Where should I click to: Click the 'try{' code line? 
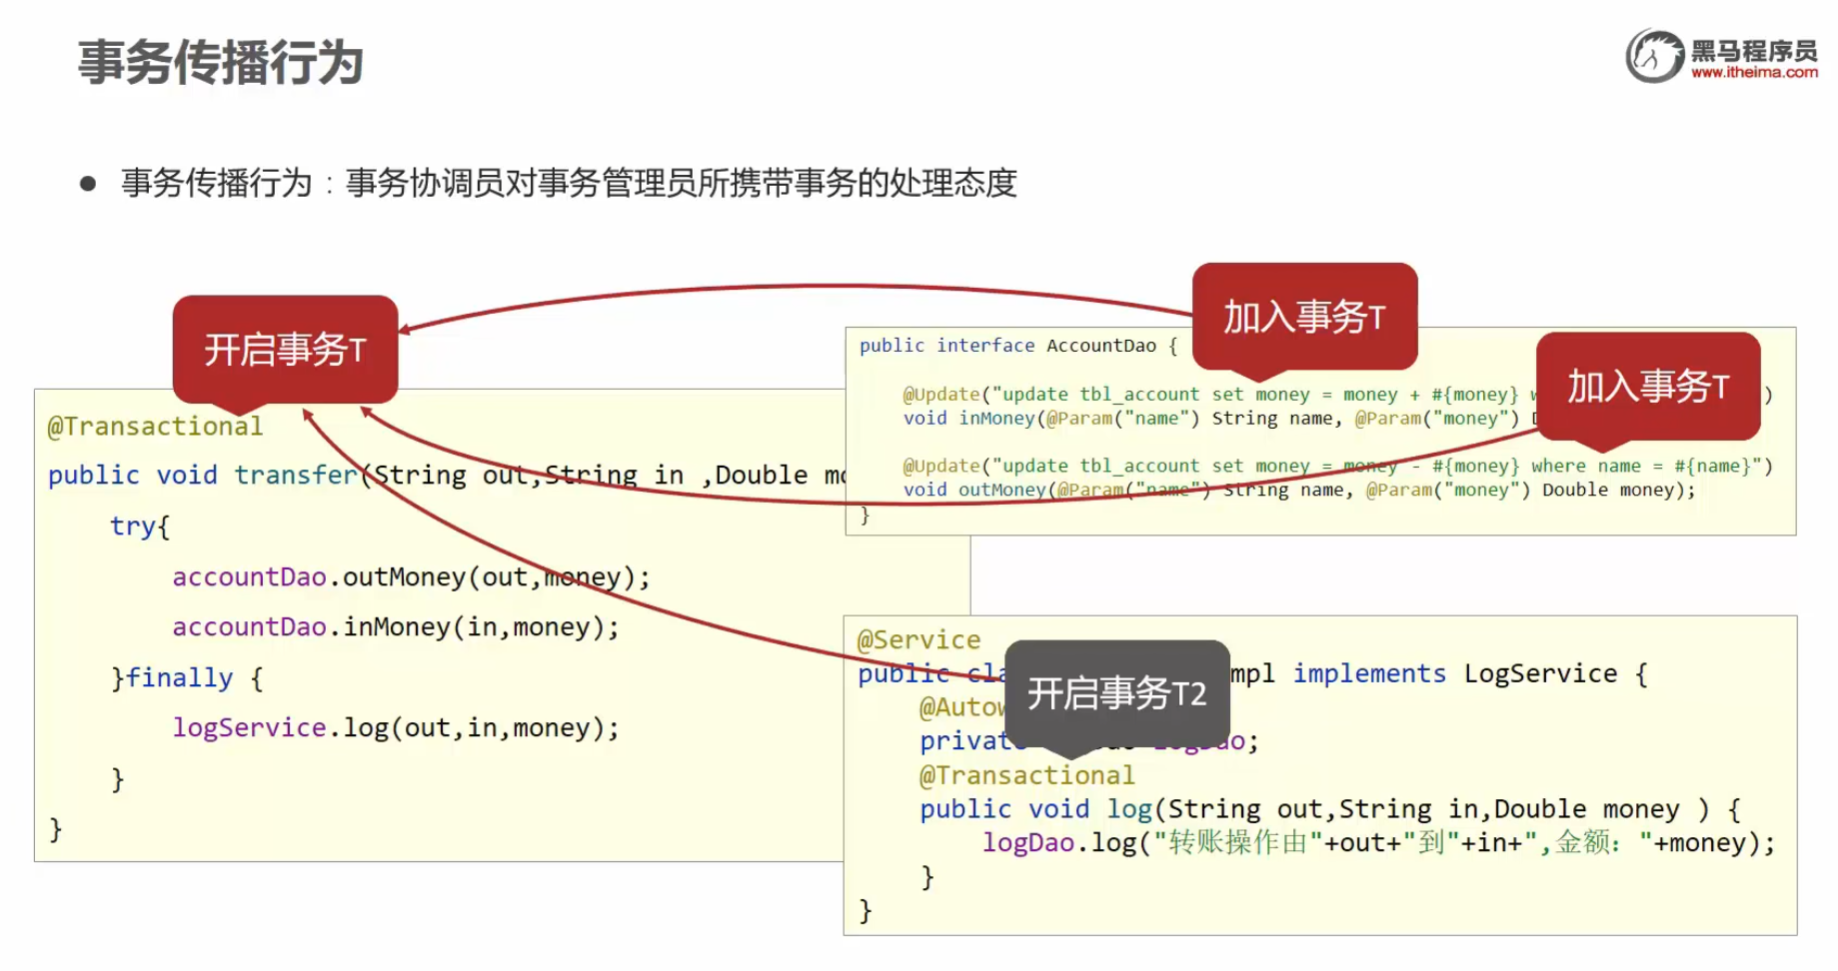coord(140,526)
